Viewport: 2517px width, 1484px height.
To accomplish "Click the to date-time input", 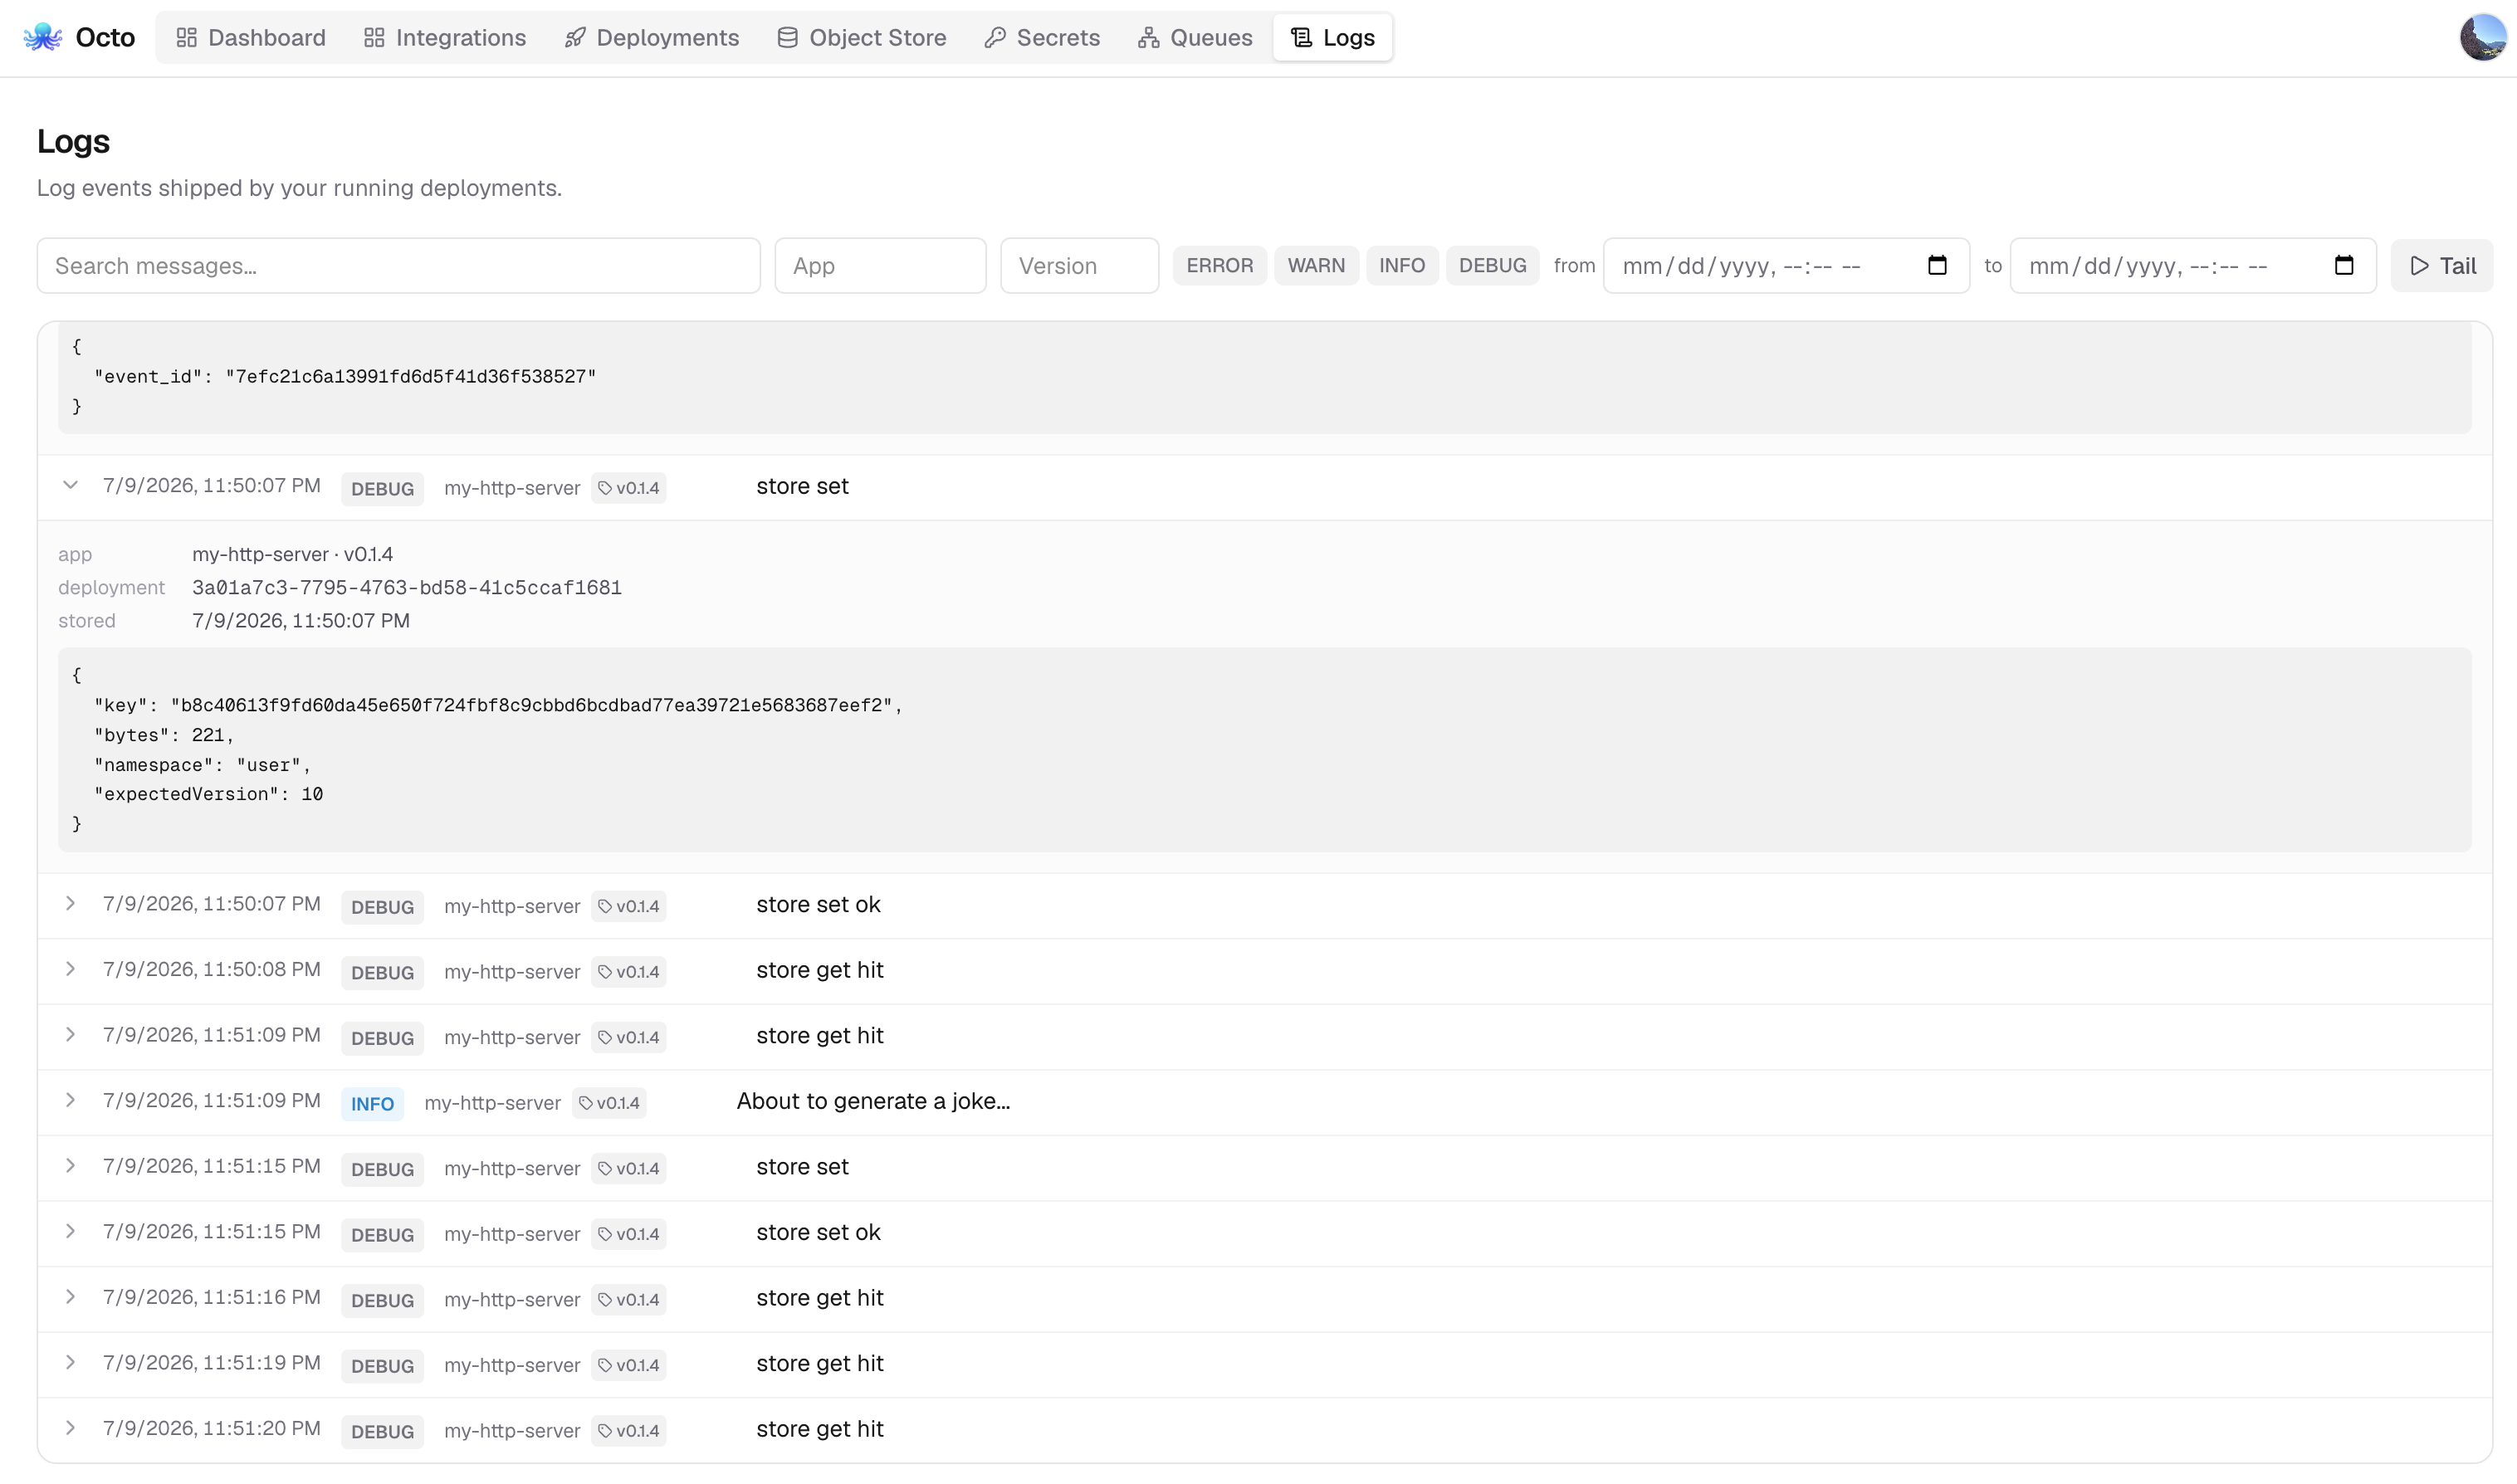I will [2192, 265].
